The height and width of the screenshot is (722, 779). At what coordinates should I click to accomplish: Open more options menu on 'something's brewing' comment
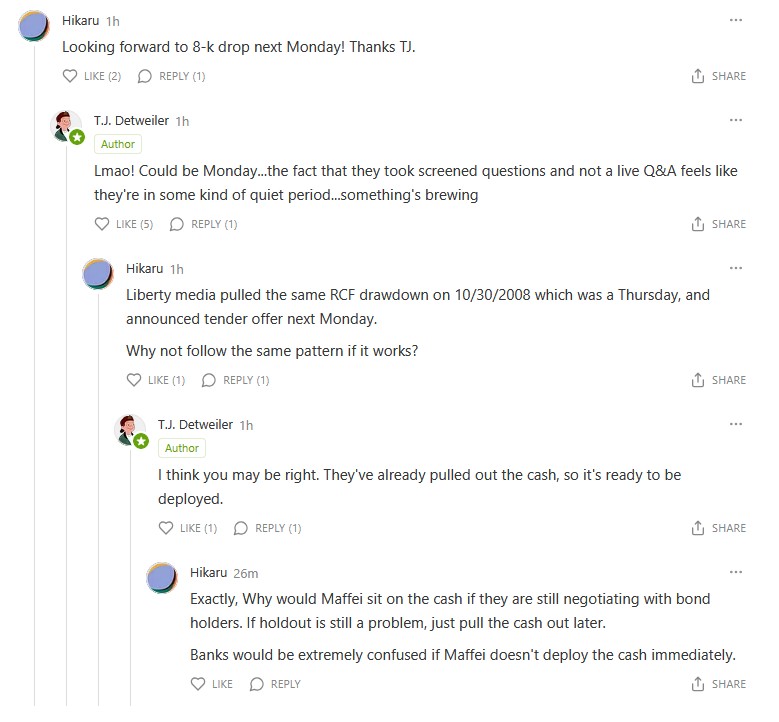click(736, 120)
